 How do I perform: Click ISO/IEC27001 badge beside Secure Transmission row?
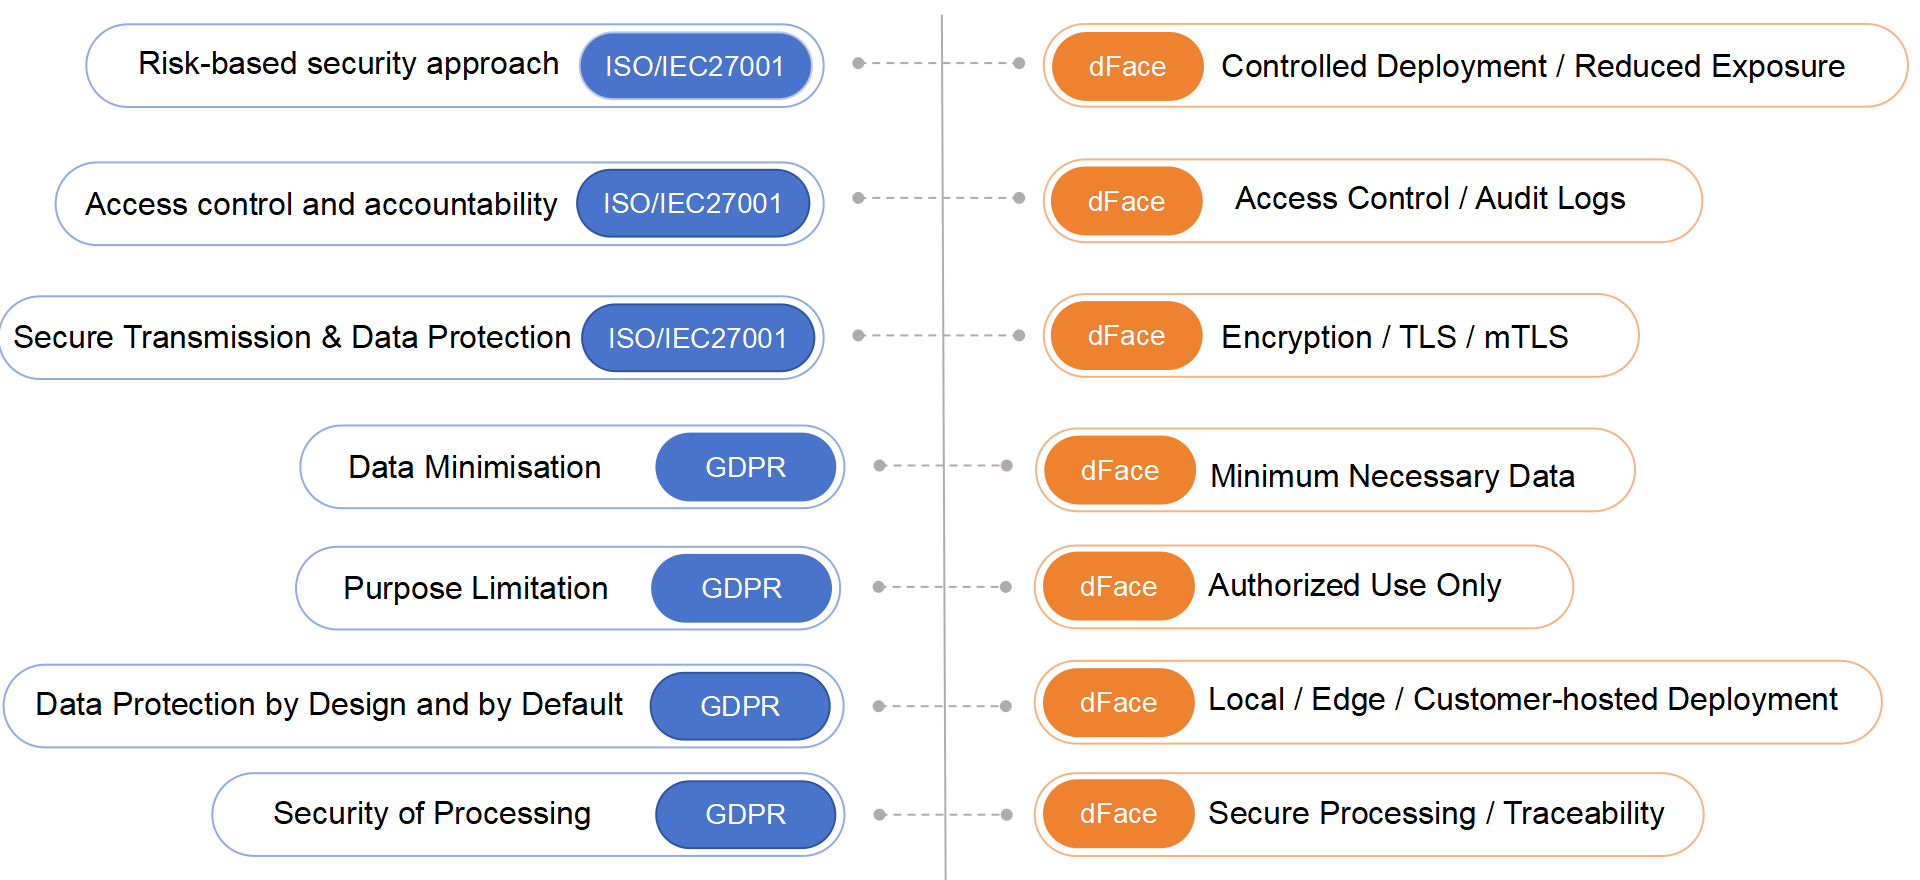pos(697,338)
